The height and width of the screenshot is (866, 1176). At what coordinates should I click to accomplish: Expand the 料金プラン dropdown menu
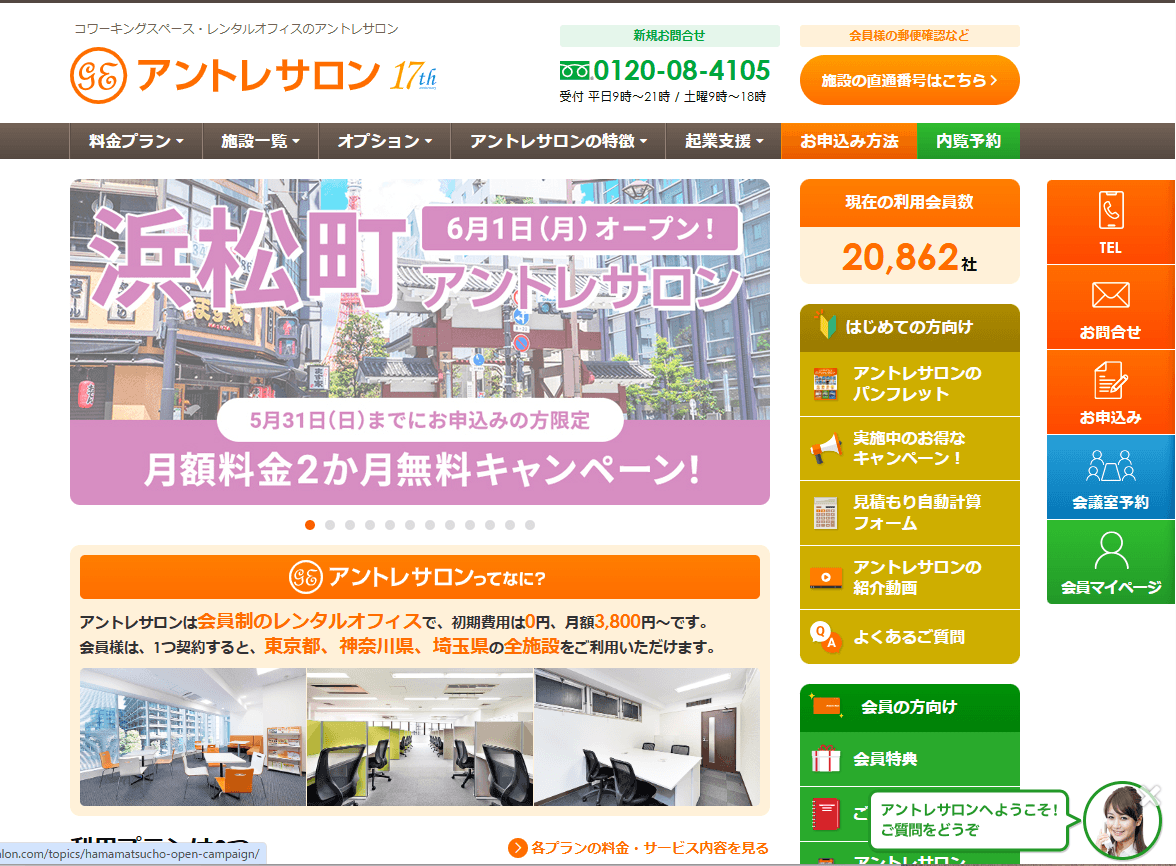pyautogui.click(x=136, y=141)
